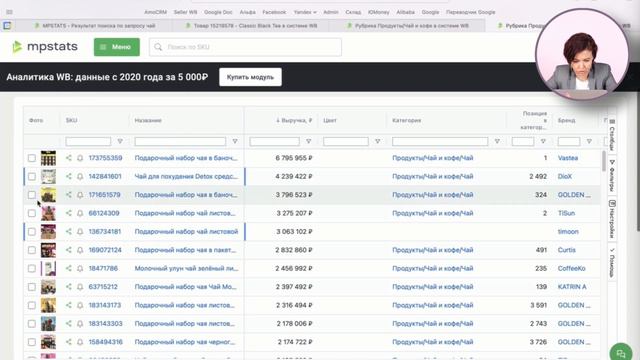
Task: Set alert bell for SKU 18471786
Action: pyautogui.click(x=80, y=268)
